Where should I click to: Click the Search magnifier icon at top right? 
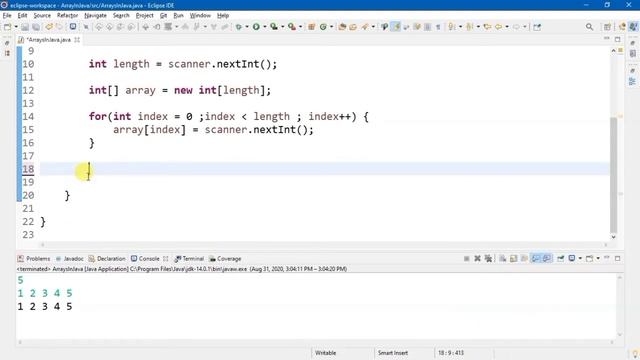point(589,27)
